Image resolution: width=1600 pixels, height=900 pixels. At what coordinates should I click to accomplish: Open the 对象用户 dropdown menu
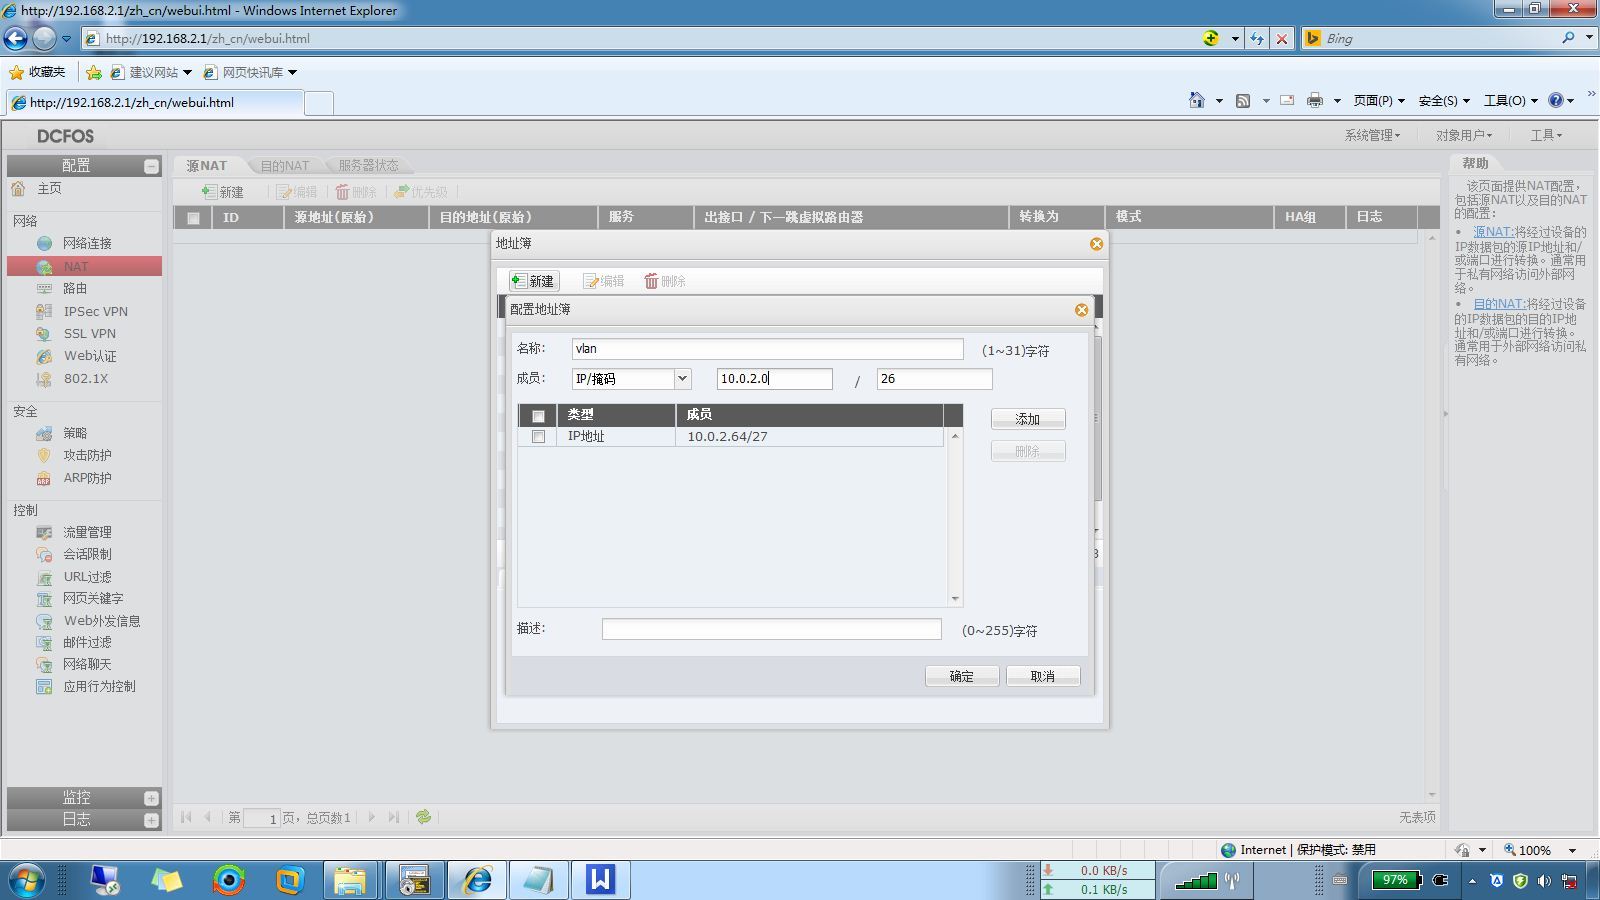pyautogui.click(x=1464, y=135)
